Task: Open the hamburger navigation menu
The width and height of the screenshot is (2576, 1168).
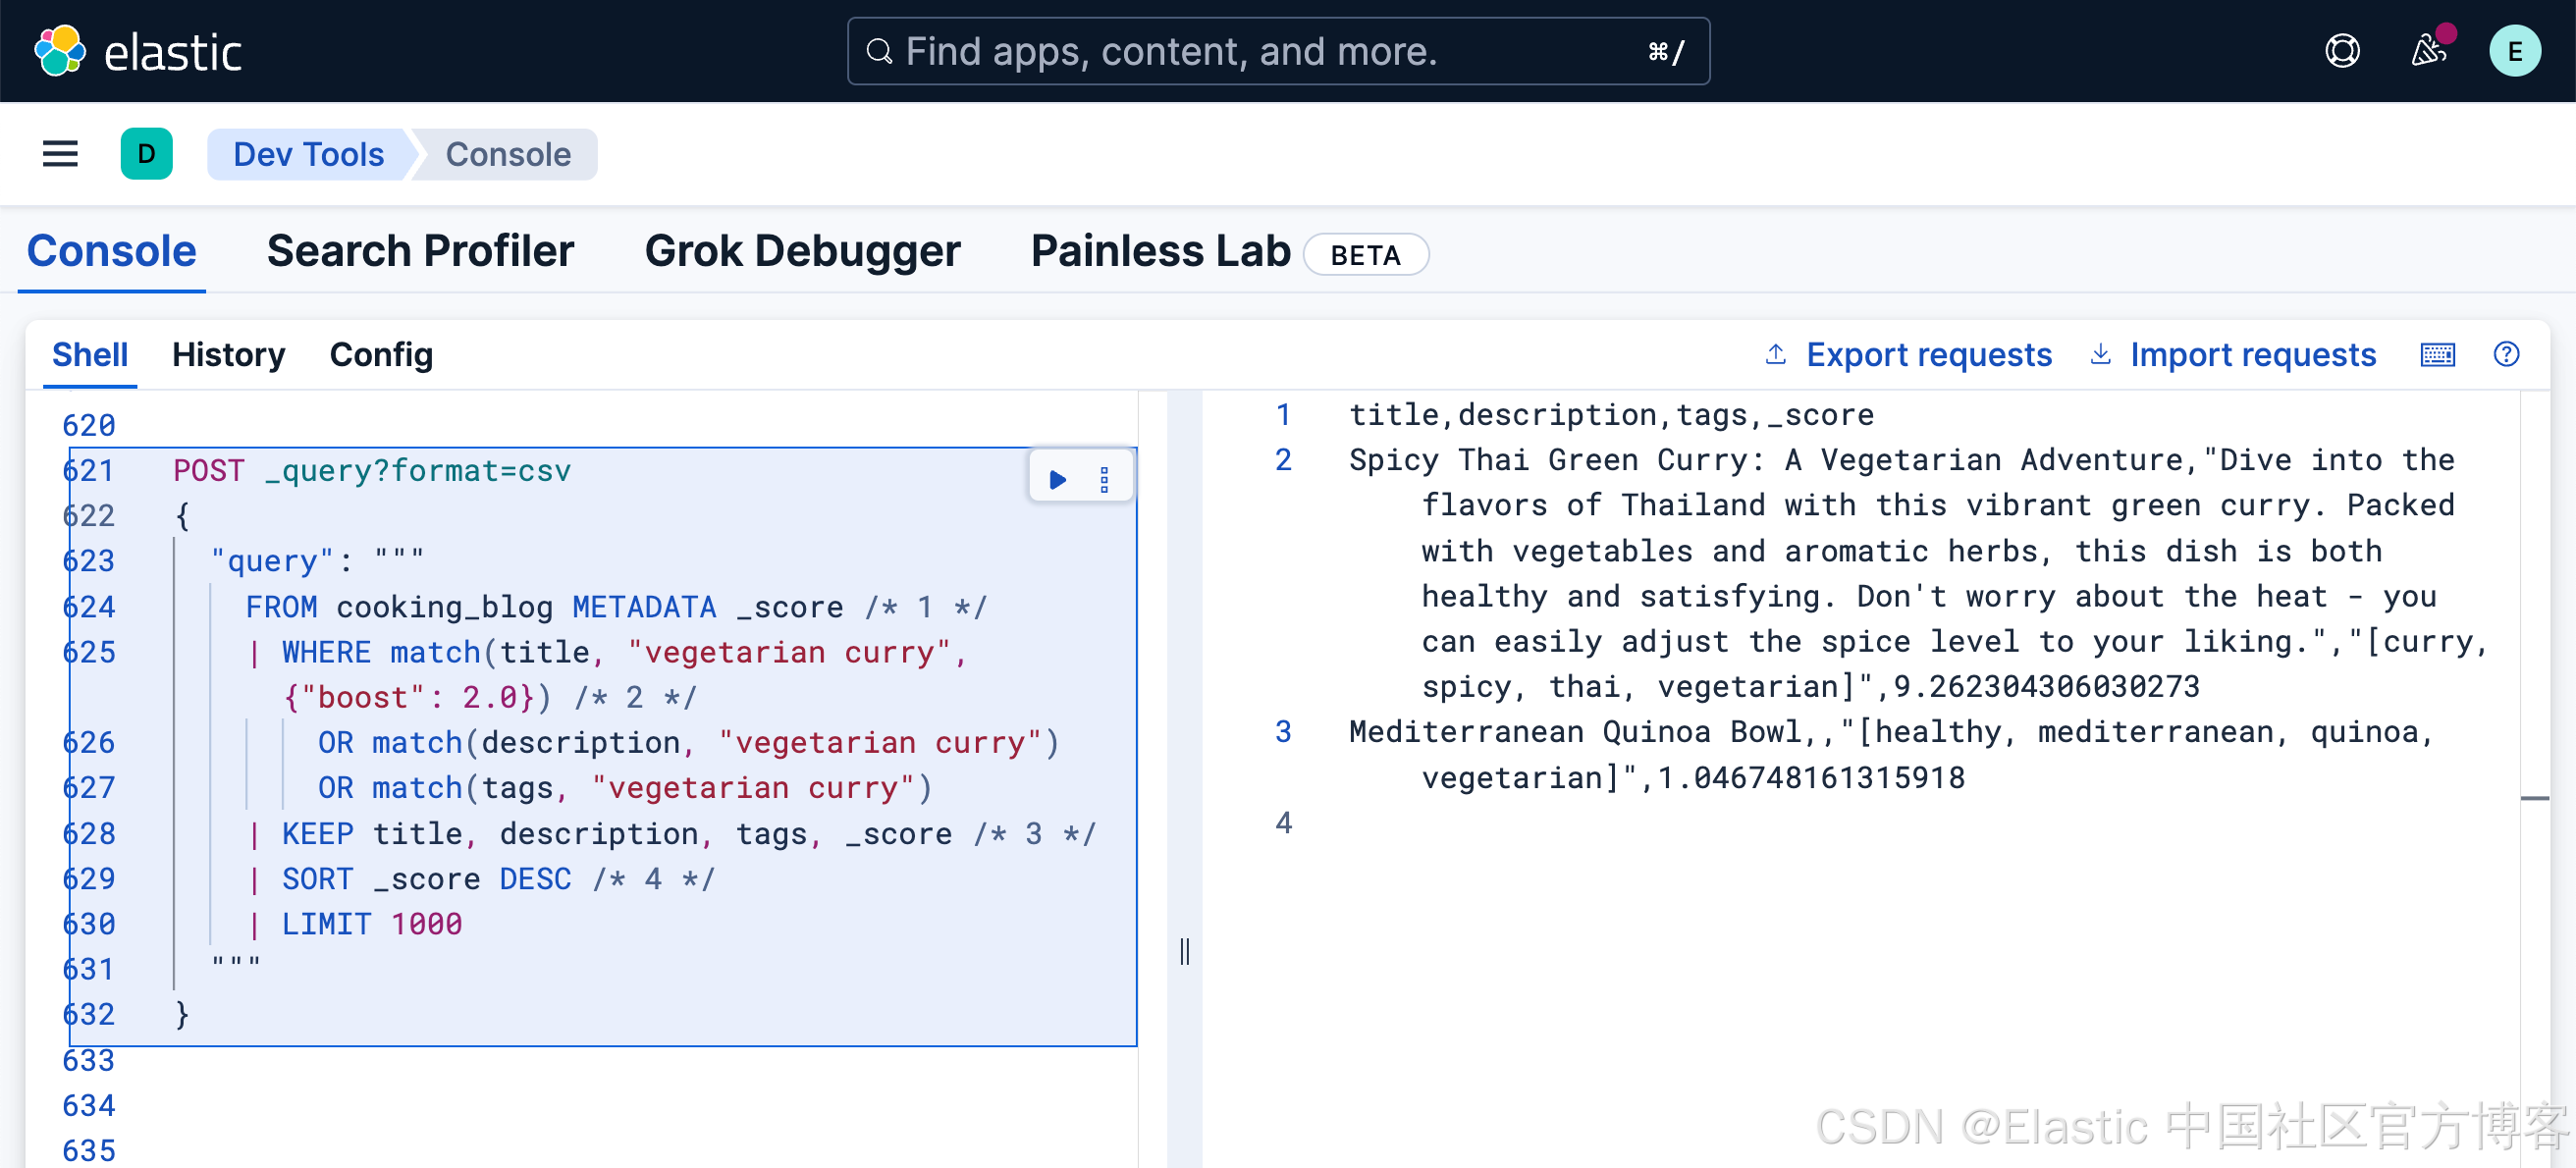Action: click(60, 154)
